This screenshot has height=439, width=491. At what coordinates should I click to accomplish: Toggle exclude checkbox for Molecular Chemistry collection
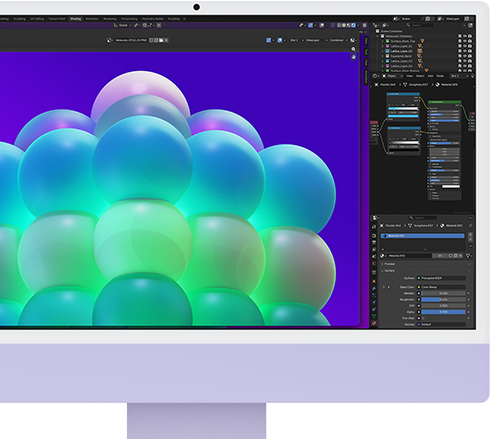click(460, 36)
